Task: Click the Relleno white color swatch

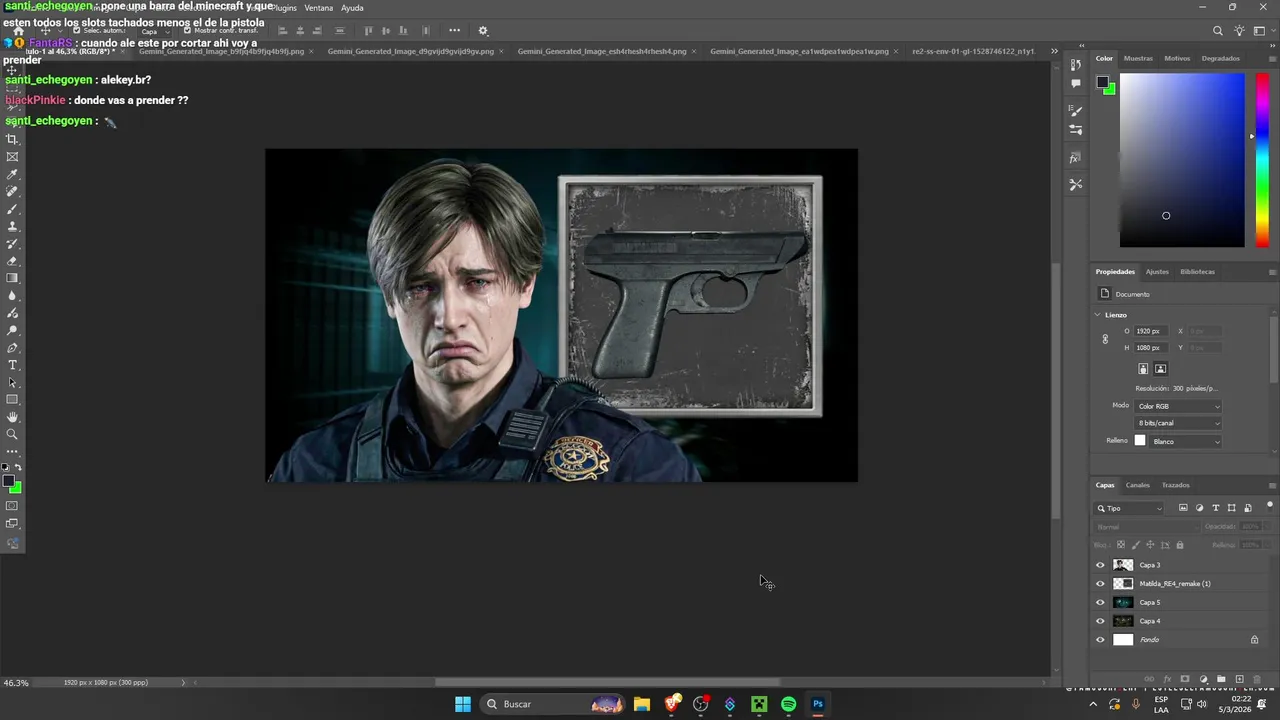Action: click(x=1140, y=441)
